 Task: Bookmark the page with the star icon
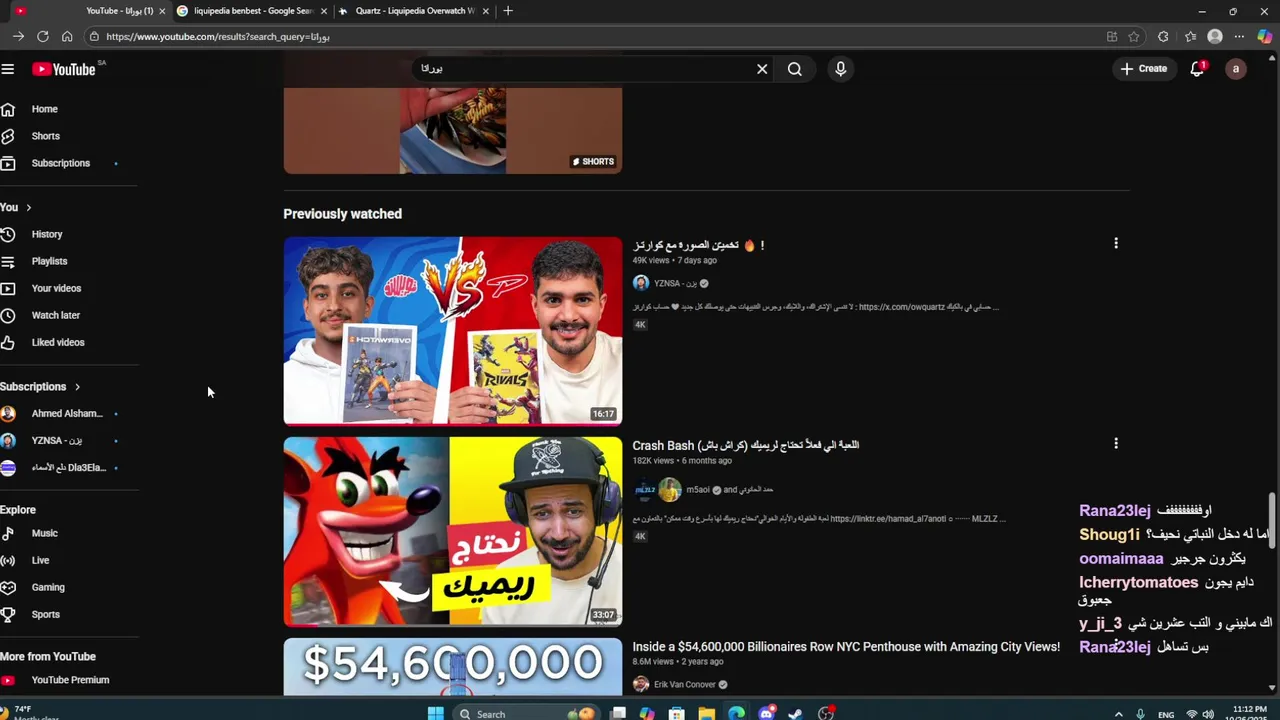1133,37
